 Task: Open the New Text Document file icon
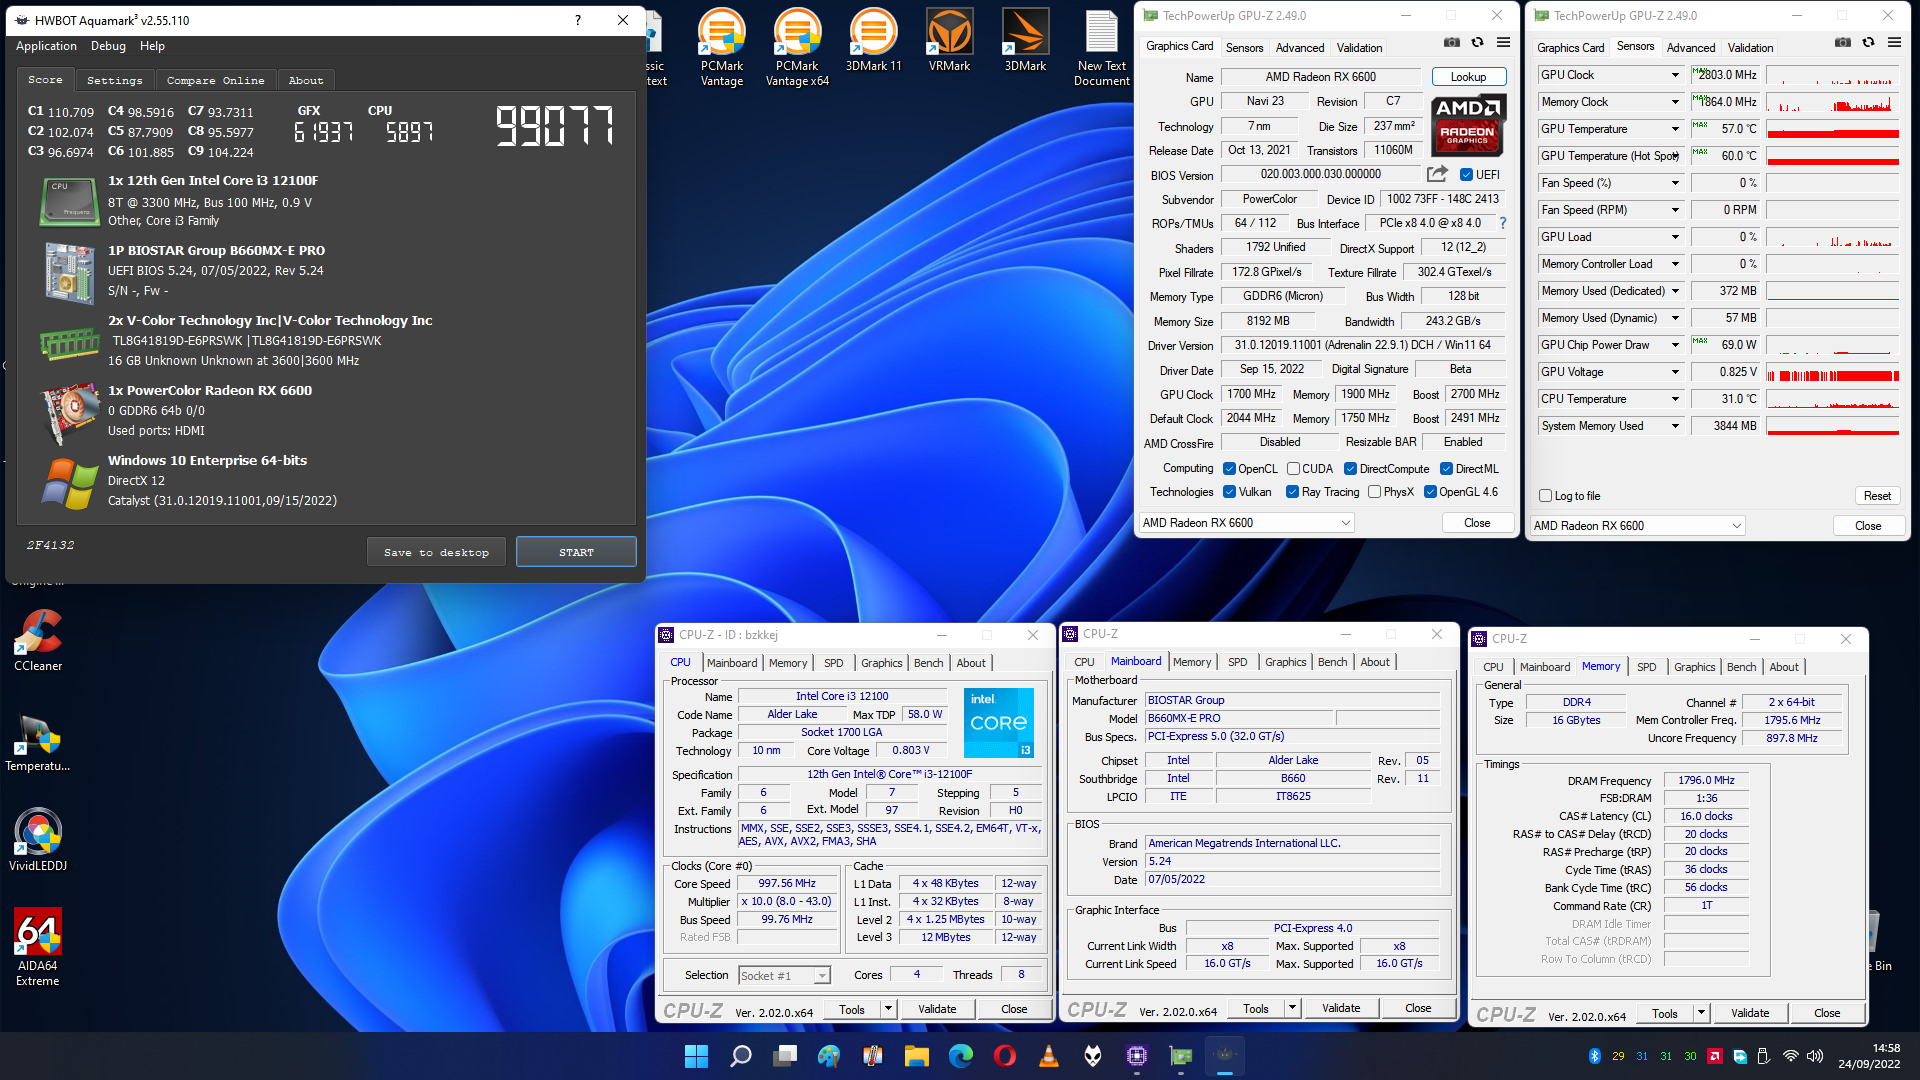click(x=1101, y=47)
